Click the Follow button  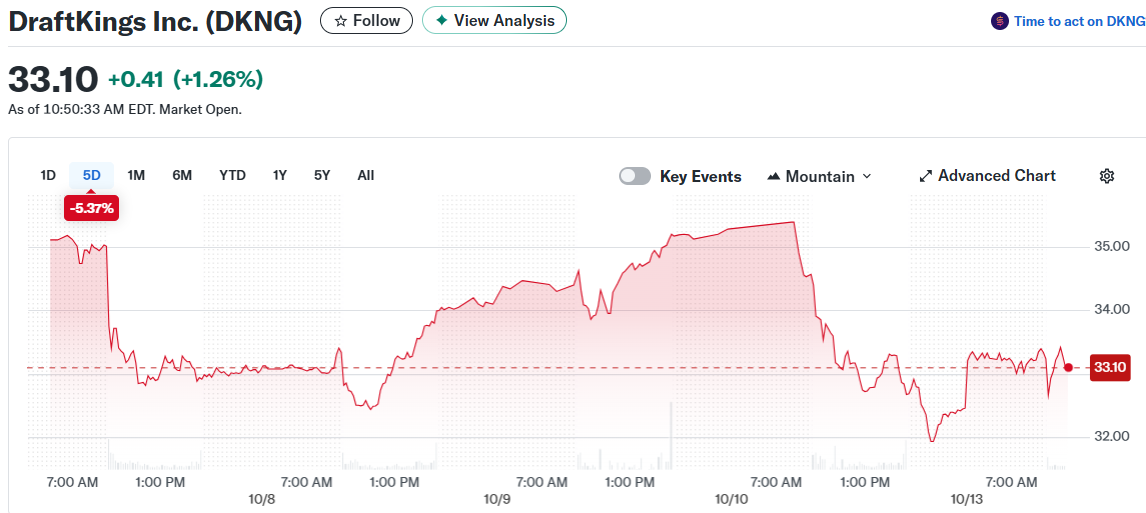coord(366,20)
